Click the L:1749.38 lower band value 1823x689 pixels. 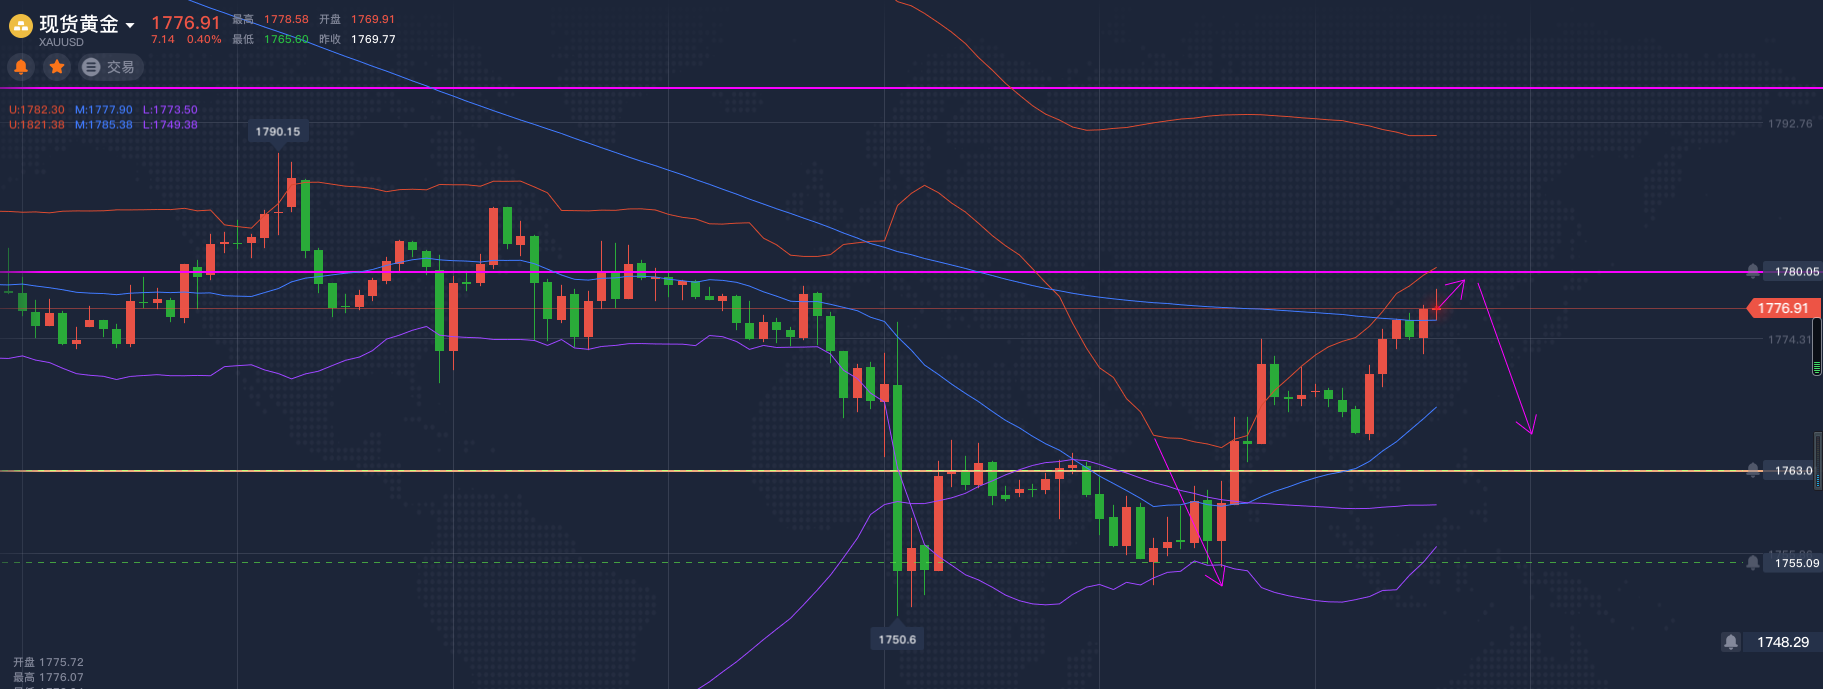tap(170, 125)
